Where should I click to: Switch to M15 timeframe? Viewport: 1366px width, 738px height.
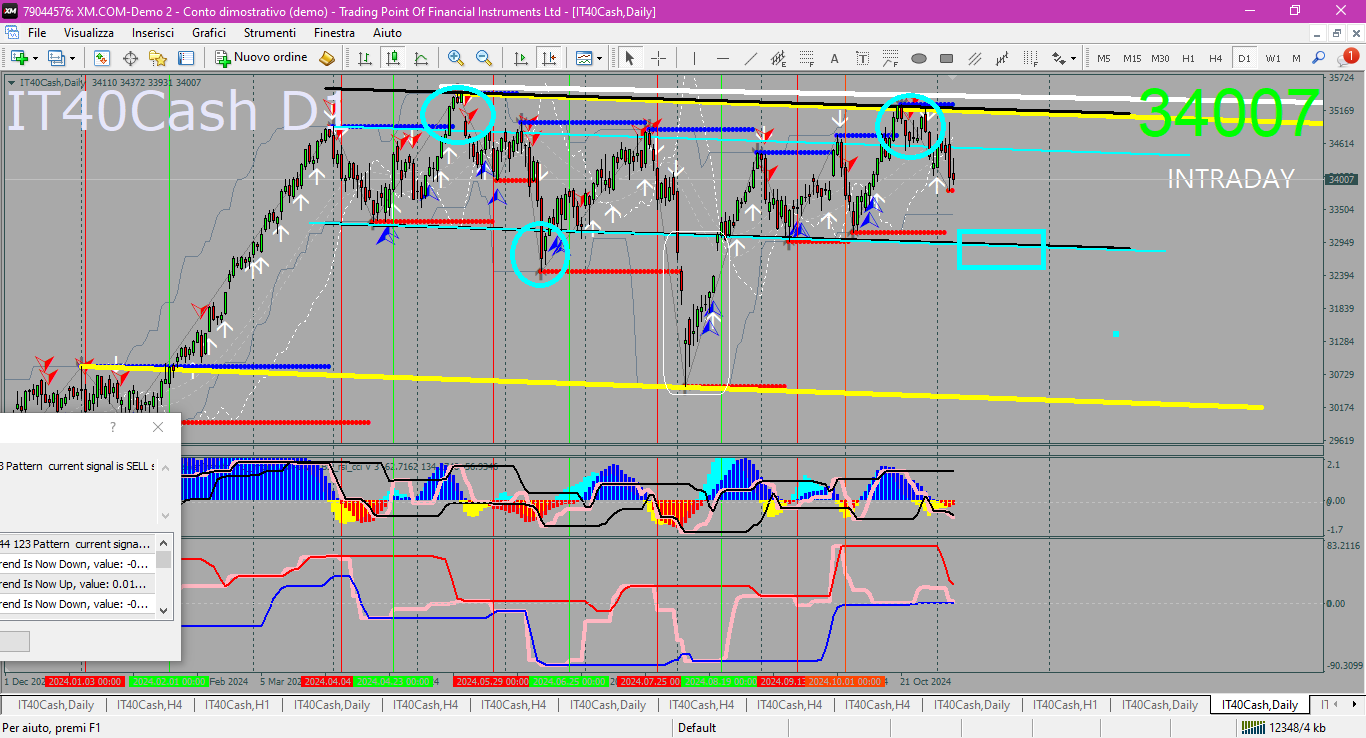coord(1132,58)
